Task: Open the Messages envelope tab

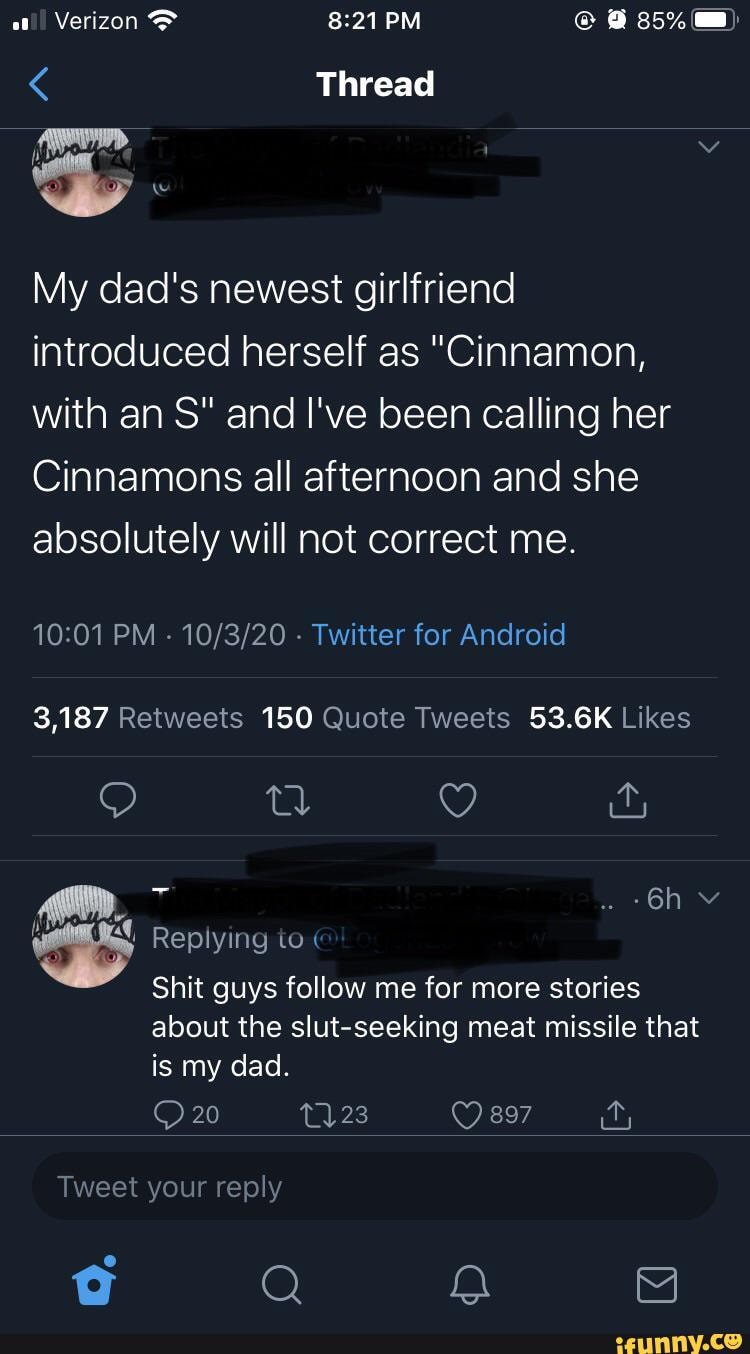Action: click(x=656, y=1284)
